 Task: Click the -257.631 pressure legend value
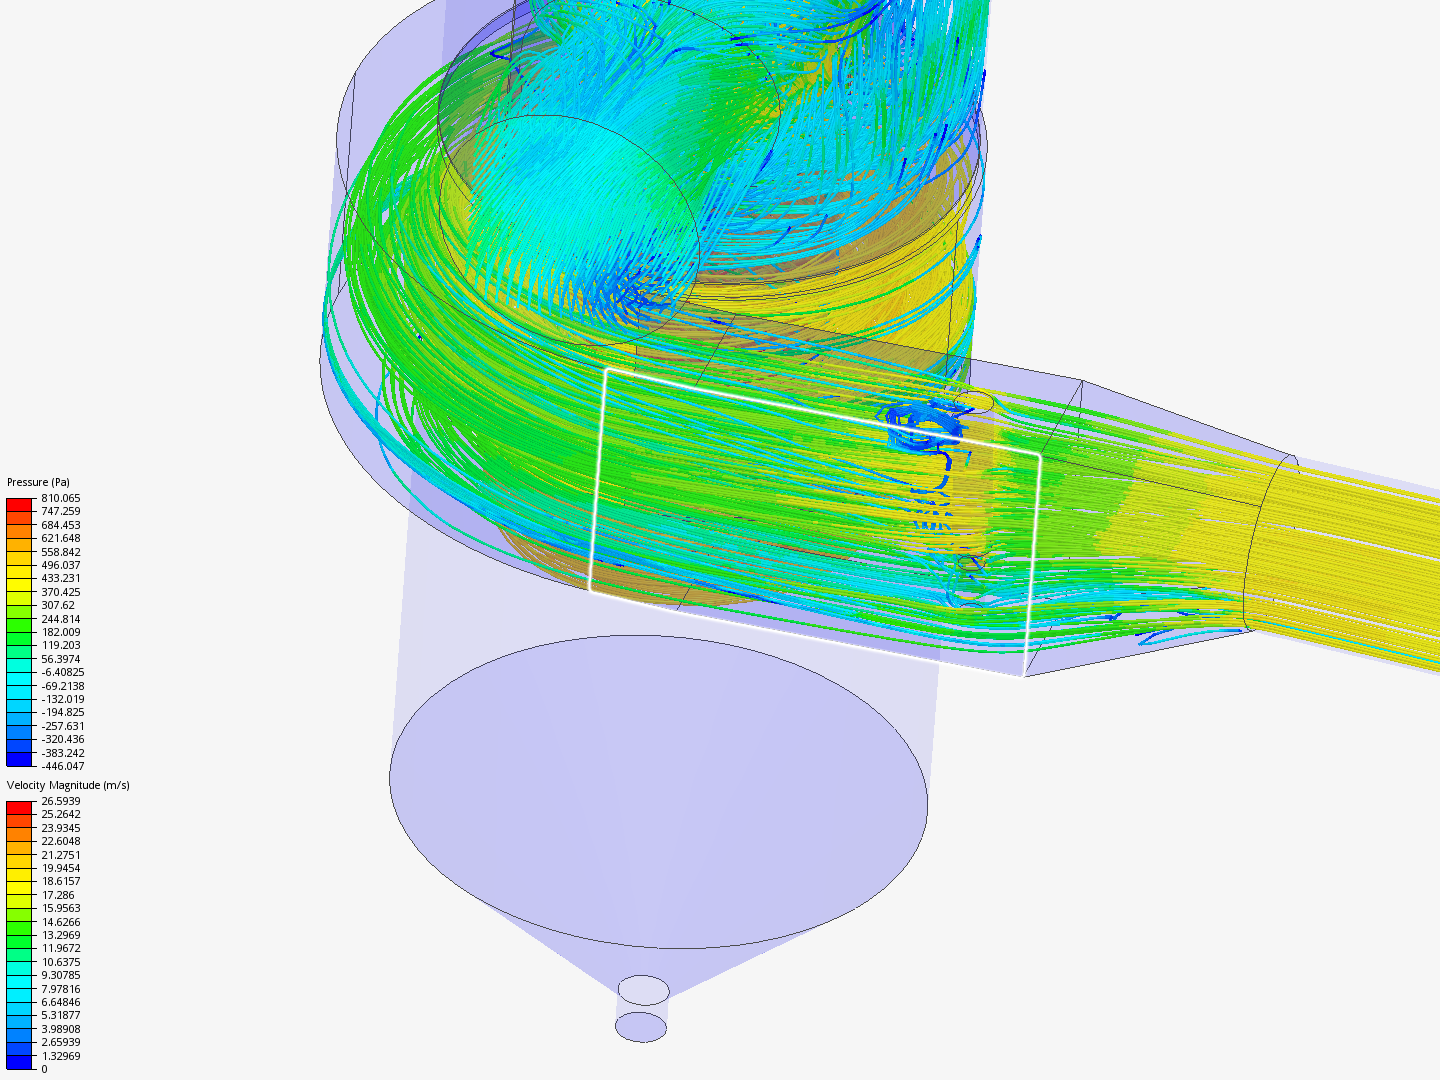tap(63, 726)
